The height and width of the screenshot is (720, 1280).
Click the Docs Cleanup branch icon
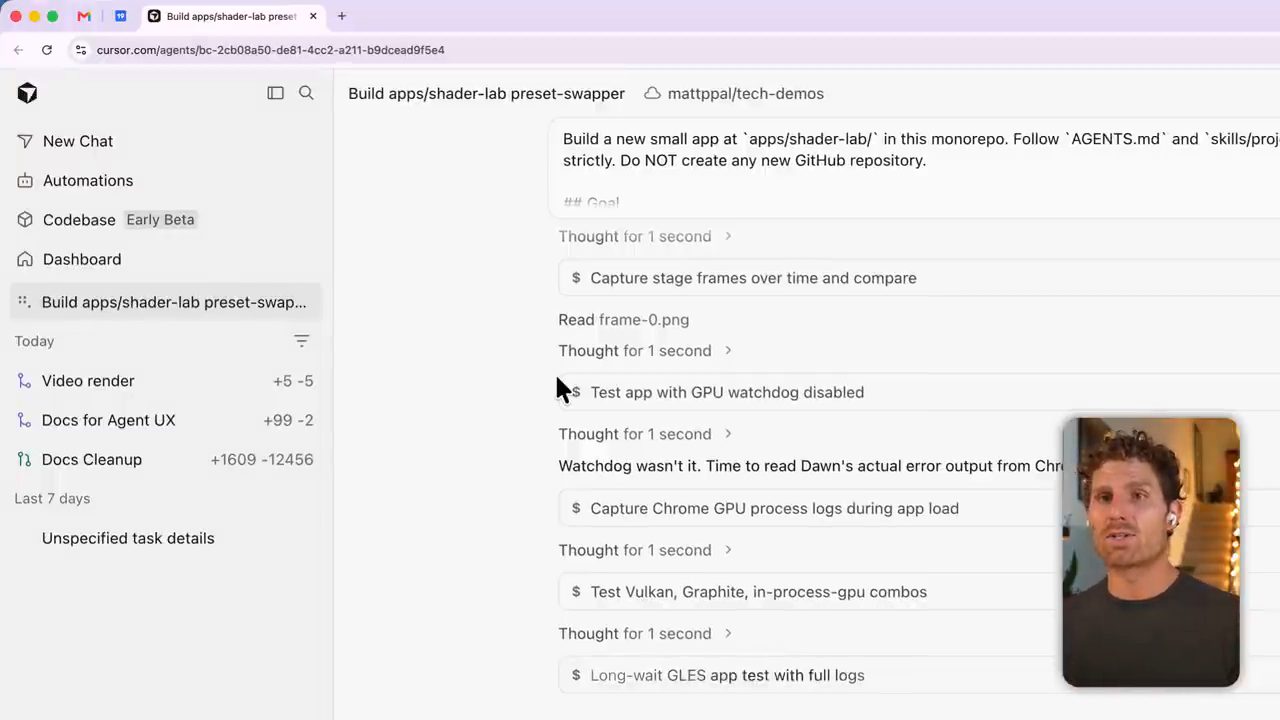coord(24,459)
